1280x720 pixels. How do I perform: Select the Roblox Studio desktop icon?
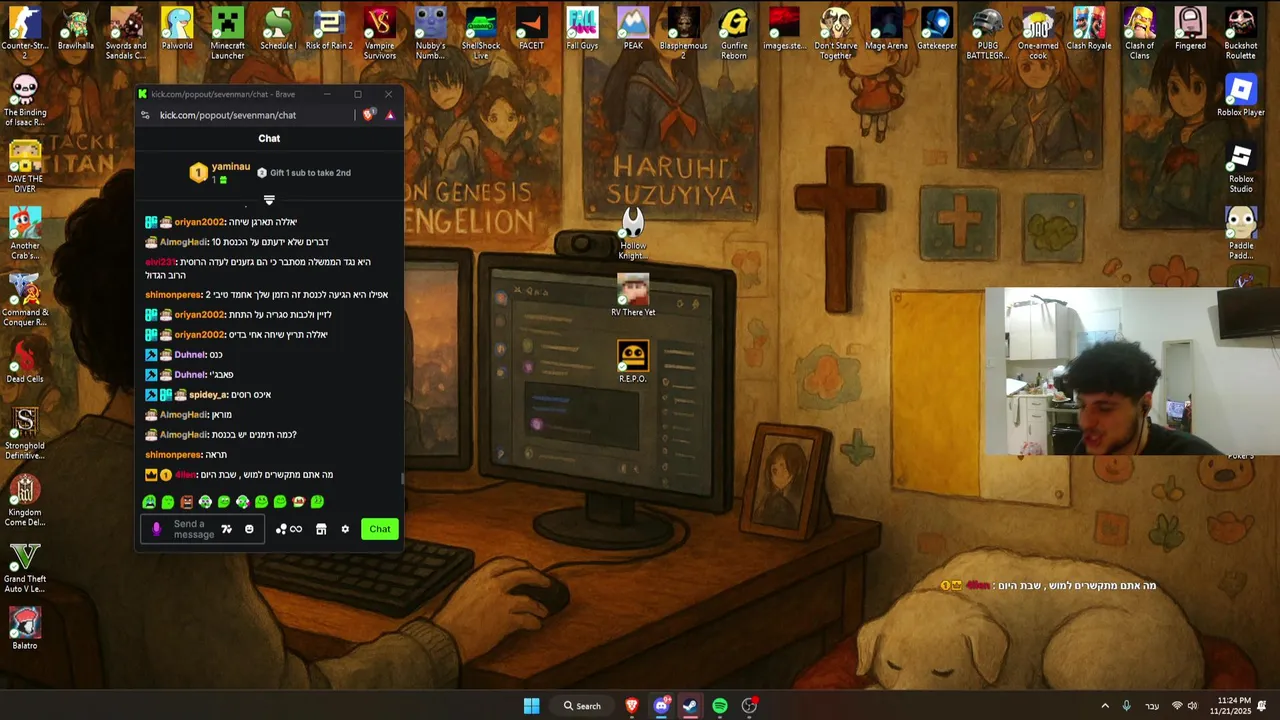(x=1241, y=168)
